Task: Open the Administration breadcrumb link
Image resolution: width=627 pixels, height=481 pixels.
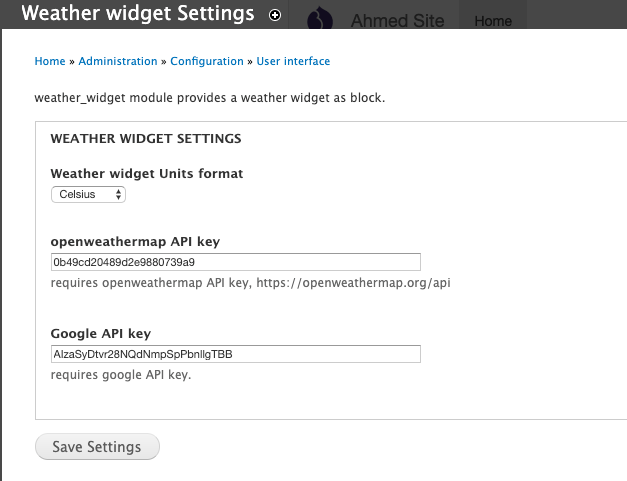Action: [x=118, y=61]
